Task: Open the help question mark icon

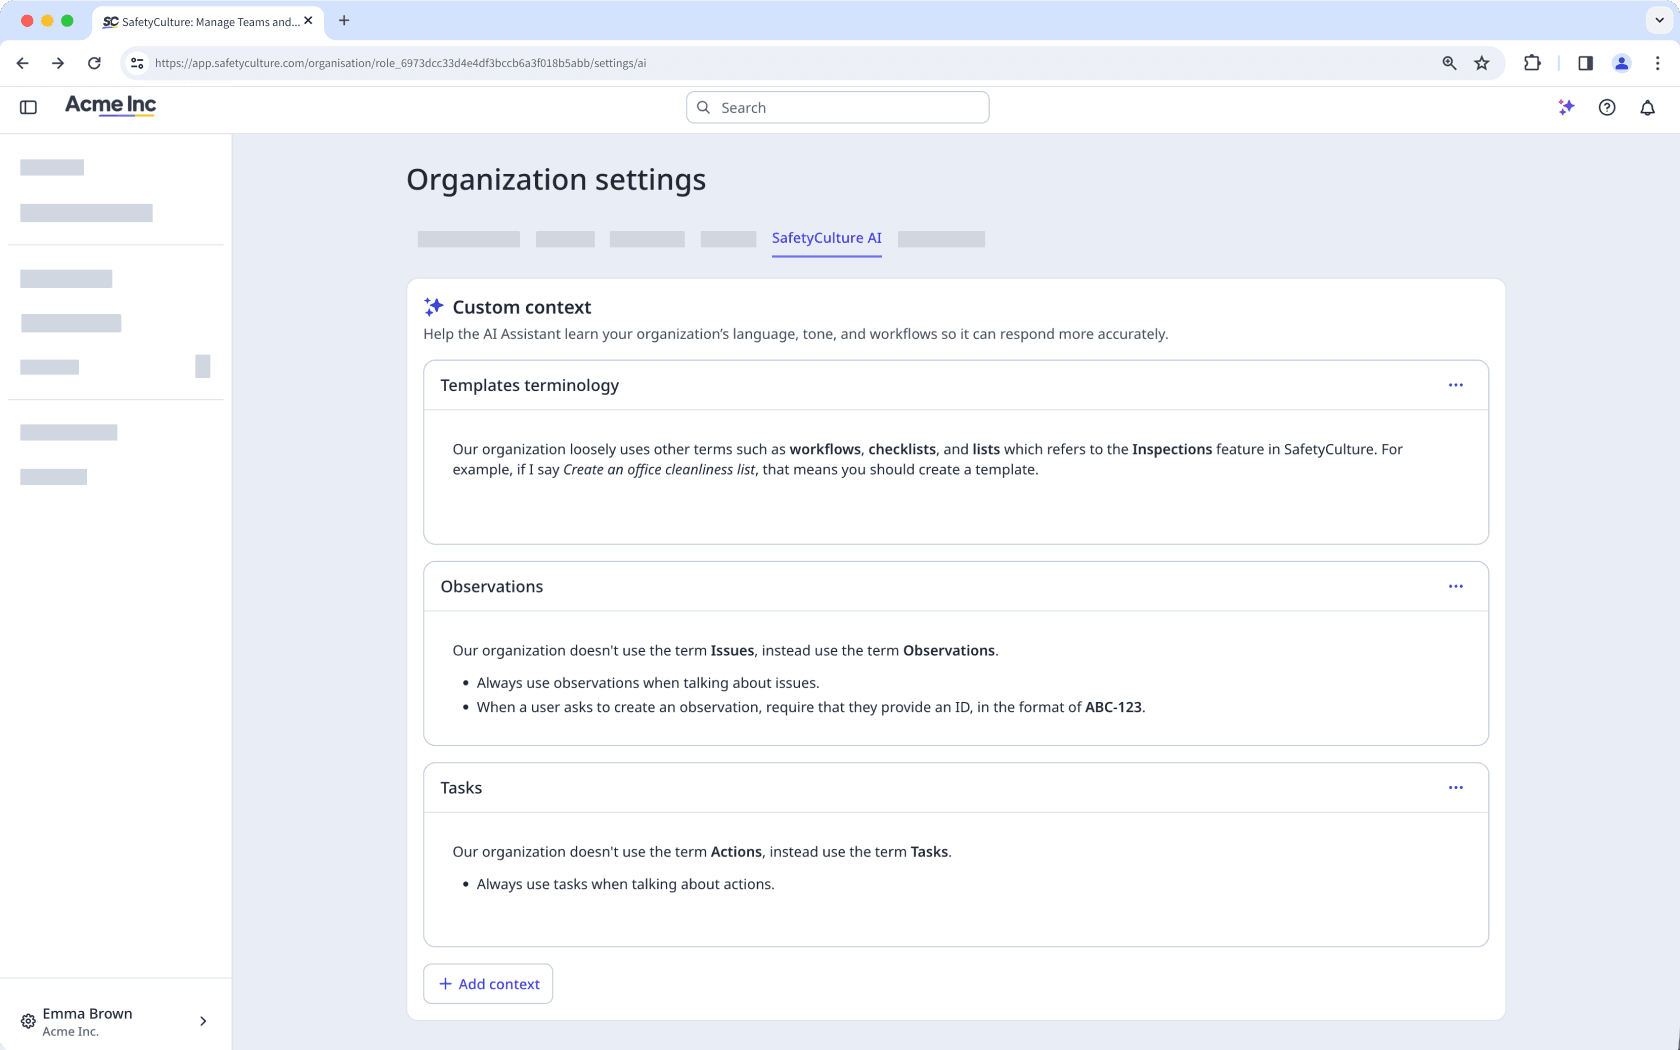Action: click(x=1607, y=107)
